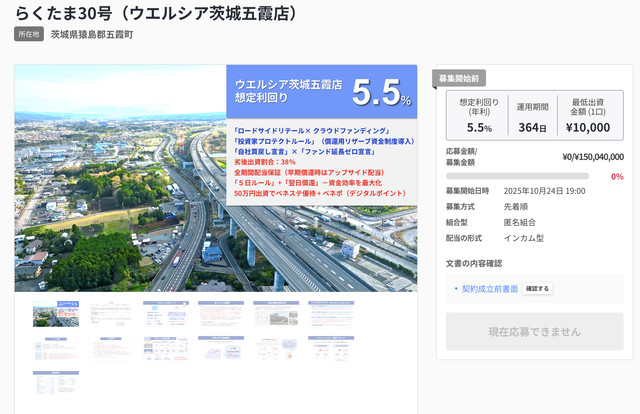Click the 文書の内容確認 heading

click(473, 263)
